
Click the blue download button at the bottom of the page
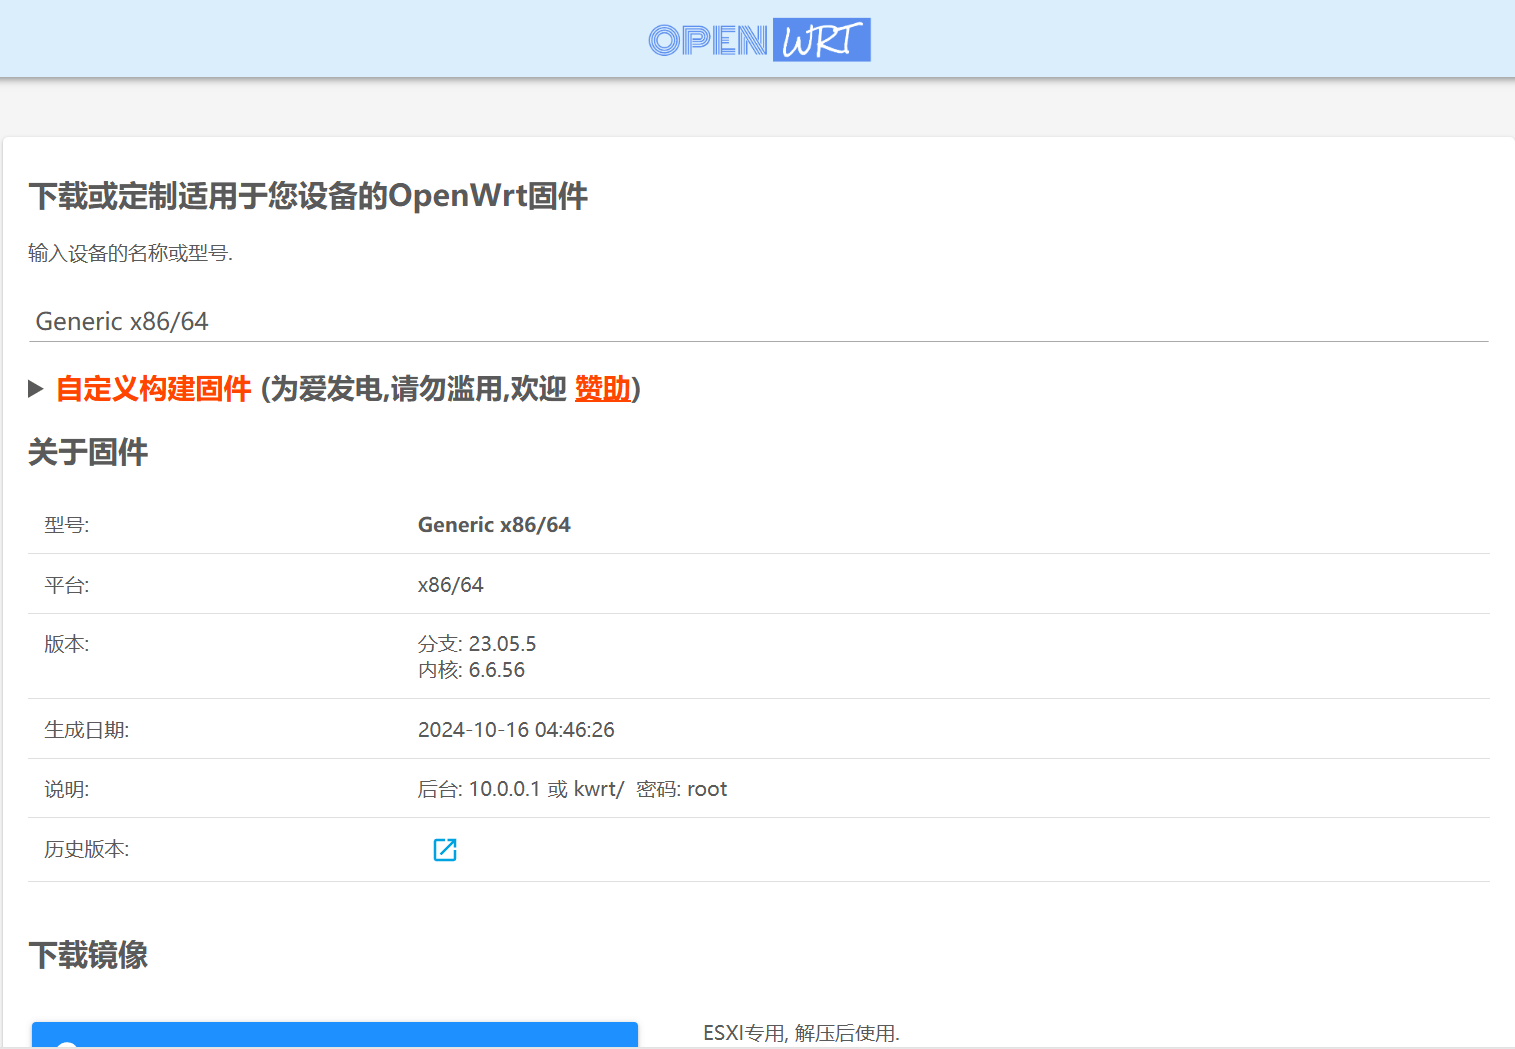point(335,1035)
